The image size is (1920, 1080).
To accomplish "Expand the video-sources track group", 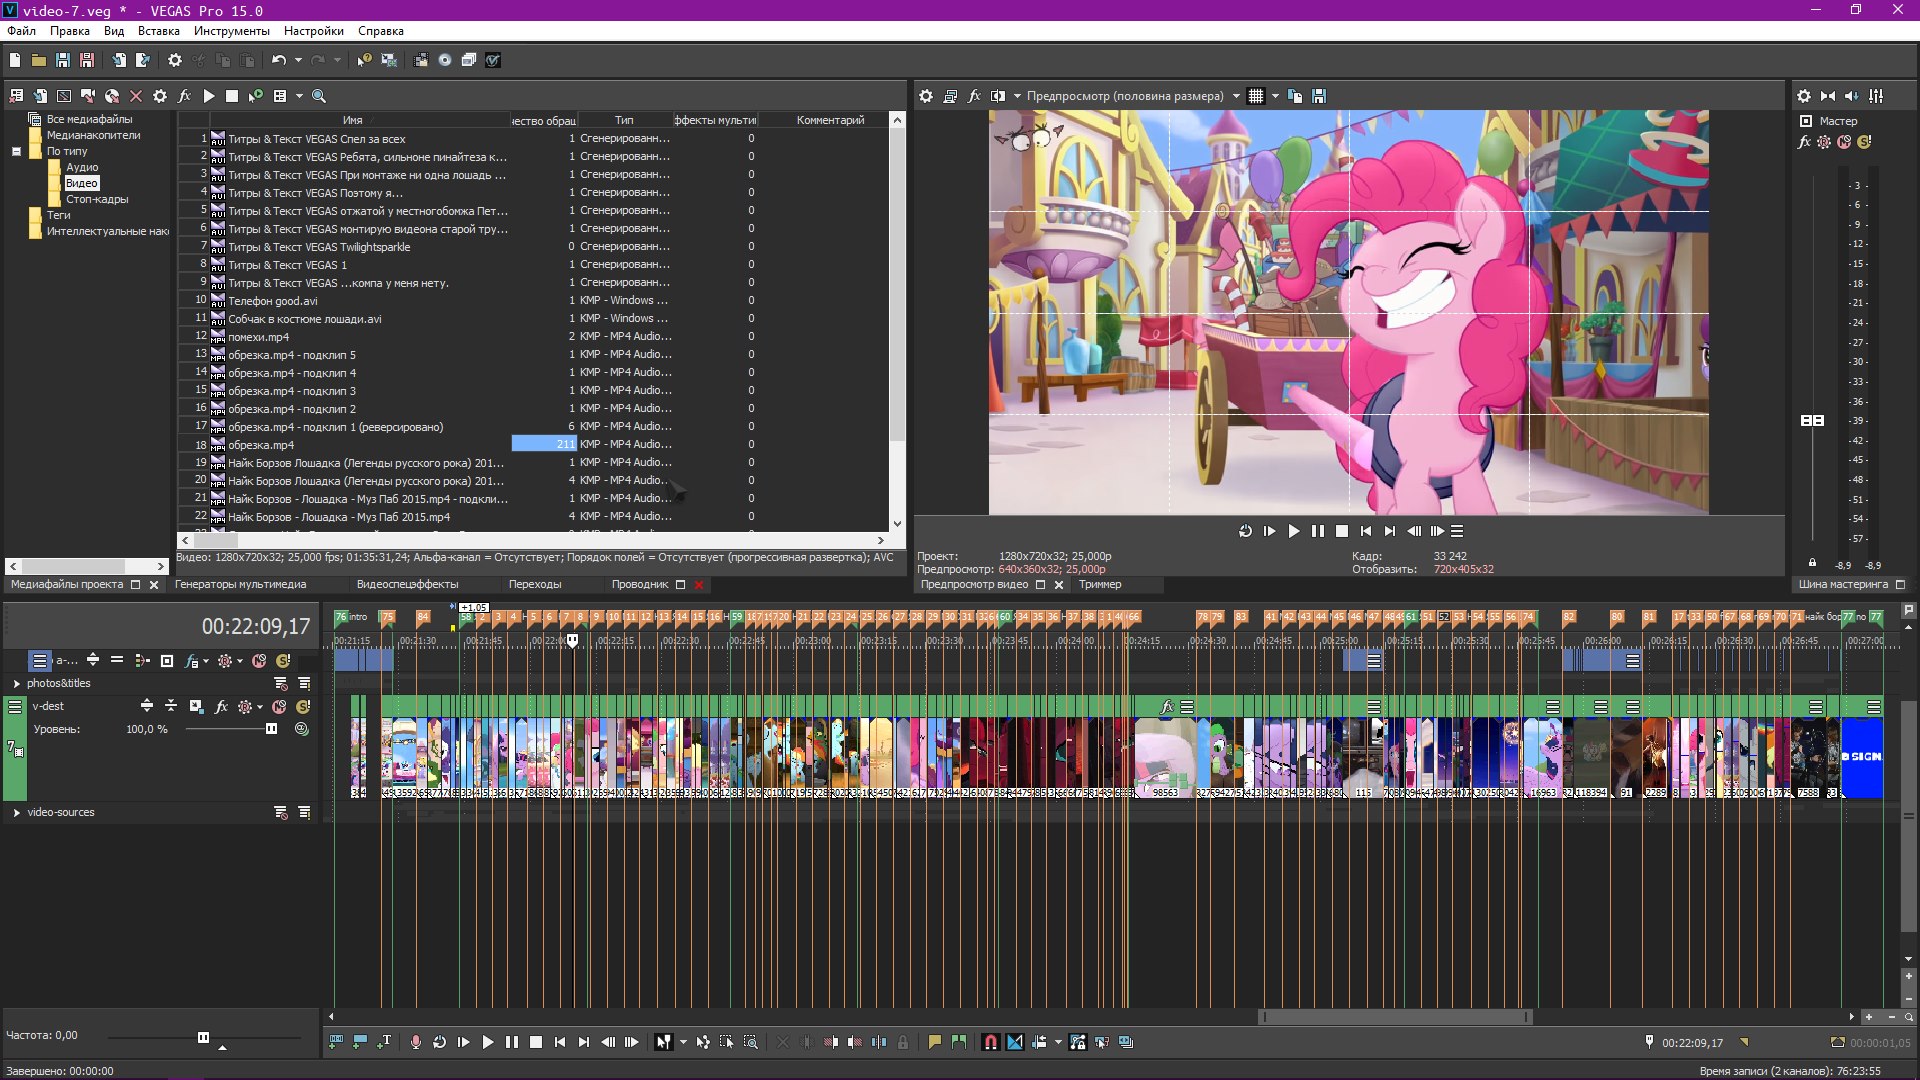I will (17, 812).
